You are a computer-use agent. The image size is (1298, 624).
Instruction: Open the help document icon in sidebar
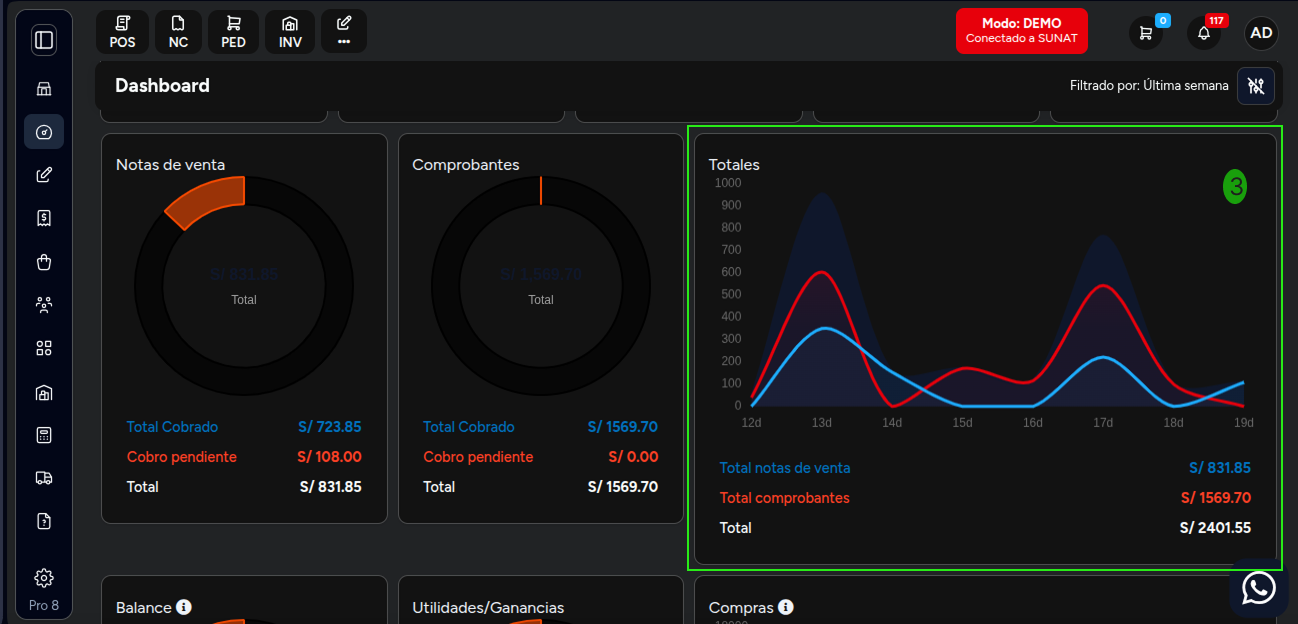tap(44, 521)
